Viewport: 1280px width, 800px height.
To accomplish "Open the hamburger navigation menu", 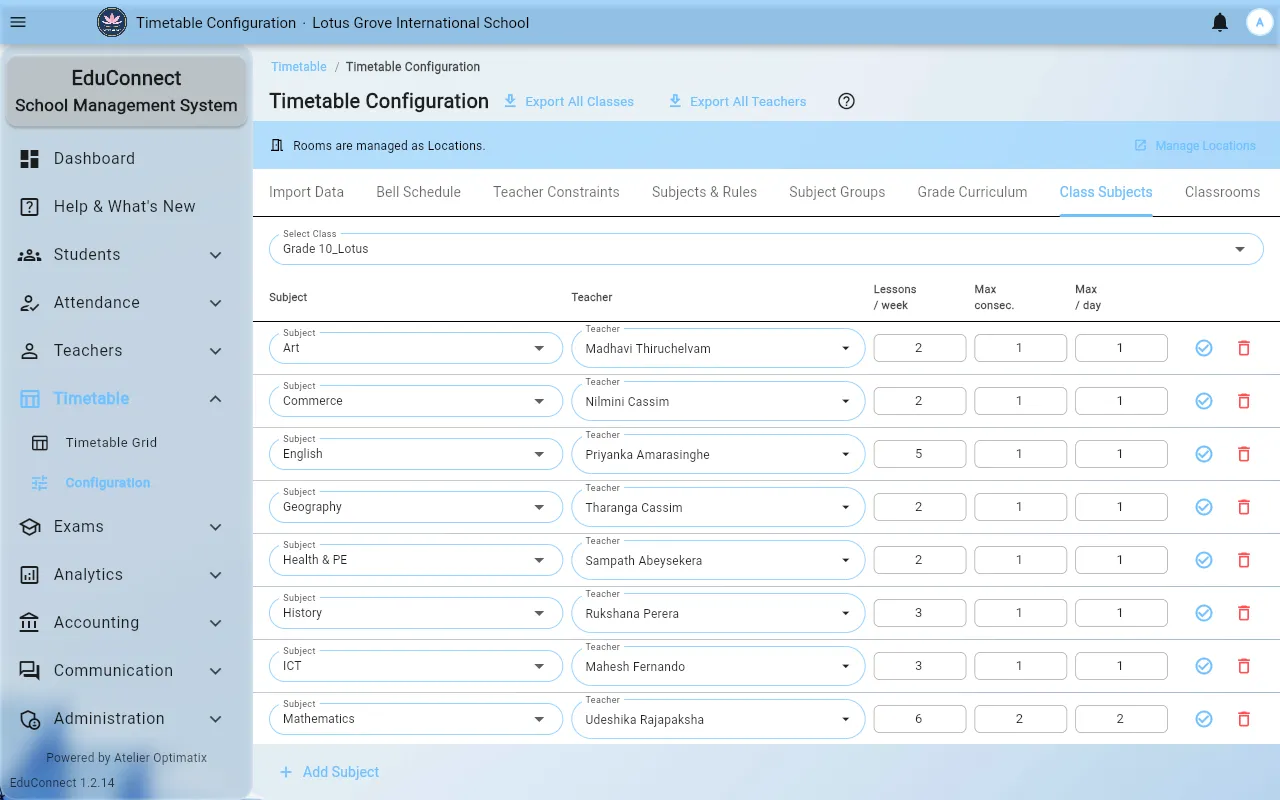I will click(18, 22).
